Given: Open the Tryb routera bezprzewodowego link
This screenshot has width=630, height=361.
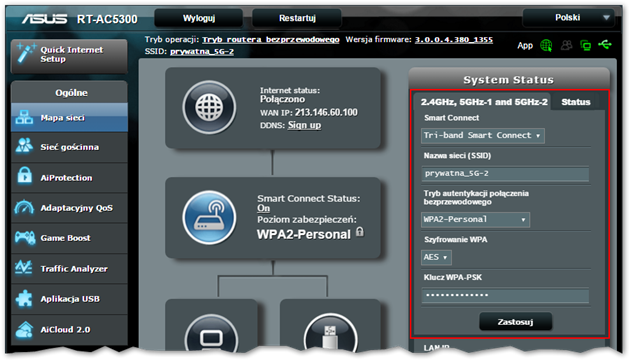Looking at the screenshot, I should [270, 39].
